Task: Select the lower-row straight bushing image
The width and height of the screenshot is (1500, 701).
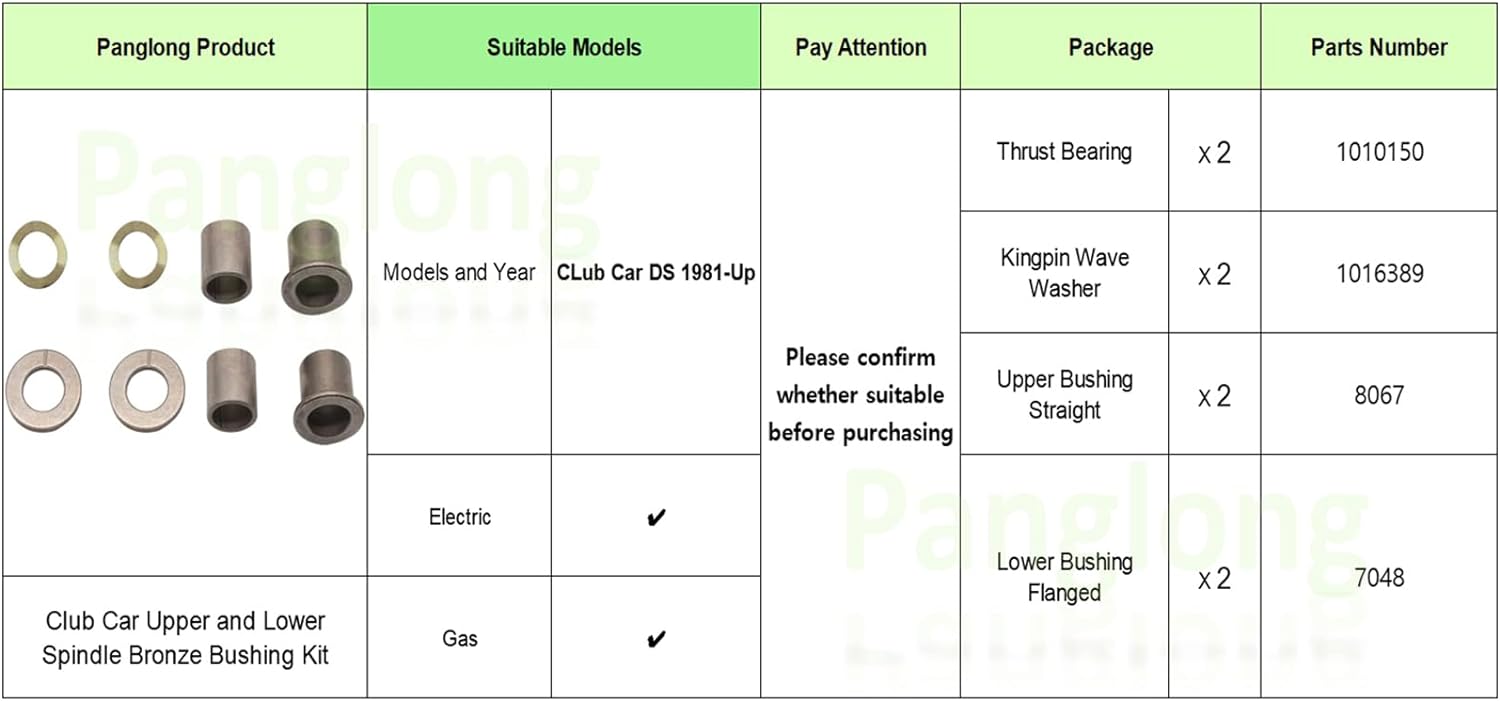Action: point(231,390)
